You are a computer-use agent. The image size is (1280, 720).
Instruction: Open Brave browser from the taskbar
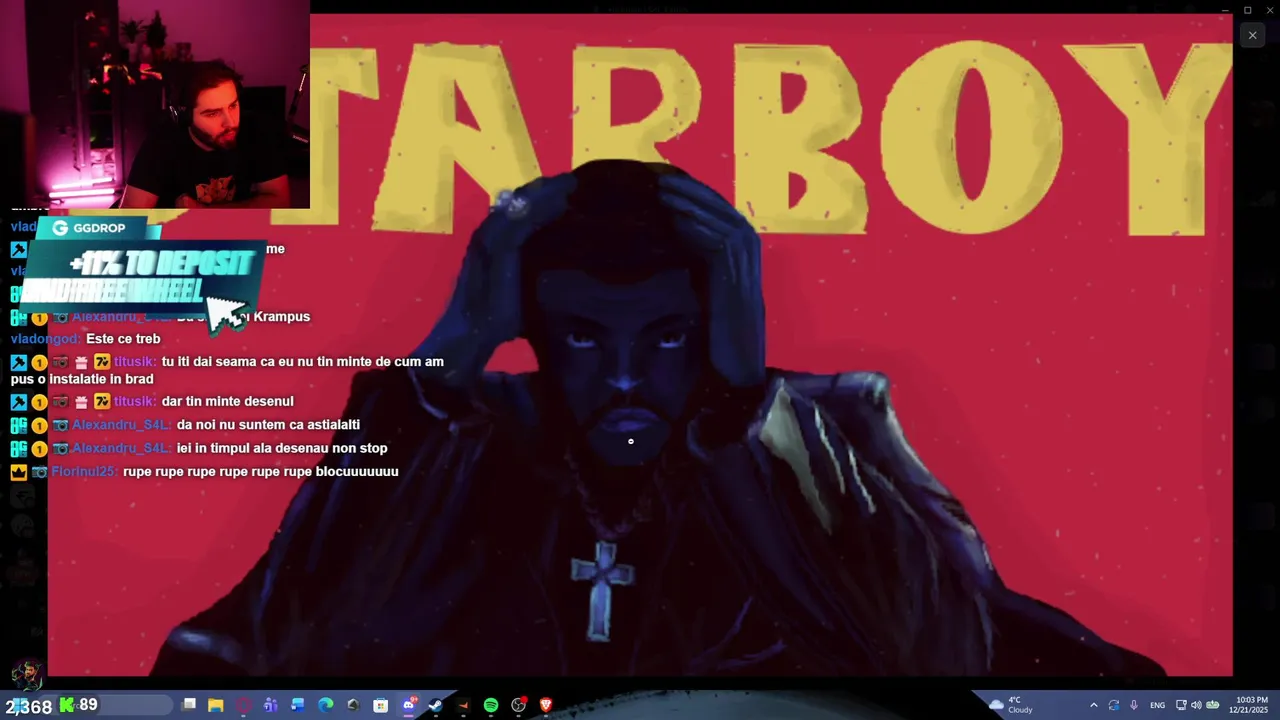tap(546, 705)
